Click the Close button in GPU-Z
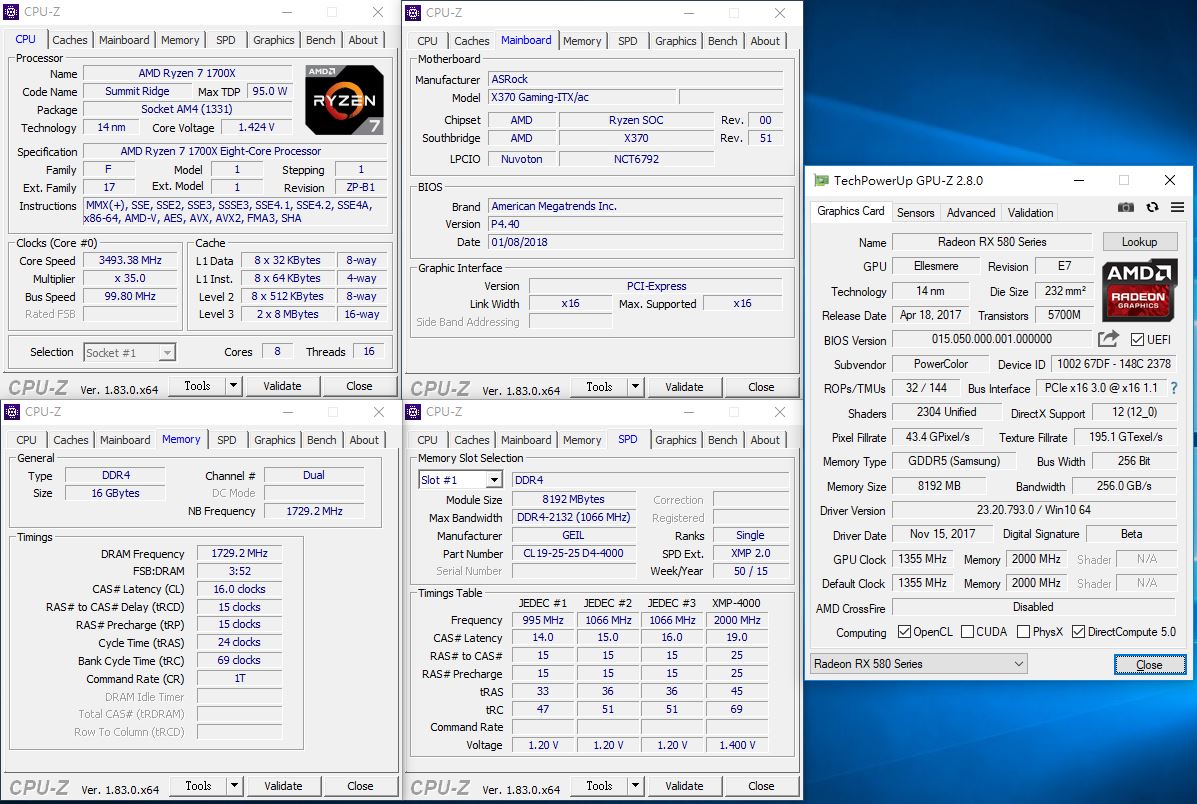 pos(1150,664)
